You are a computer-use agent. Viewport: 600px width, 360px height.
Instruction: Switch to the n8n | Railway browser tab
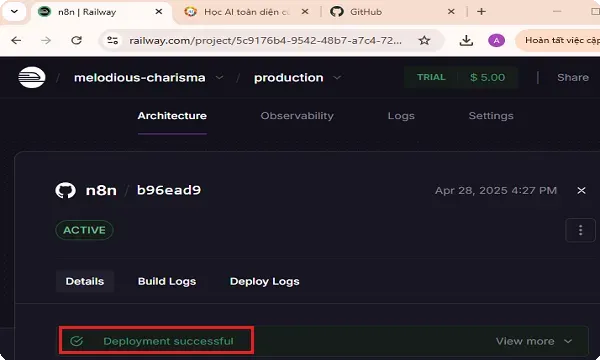coord(100,12)
